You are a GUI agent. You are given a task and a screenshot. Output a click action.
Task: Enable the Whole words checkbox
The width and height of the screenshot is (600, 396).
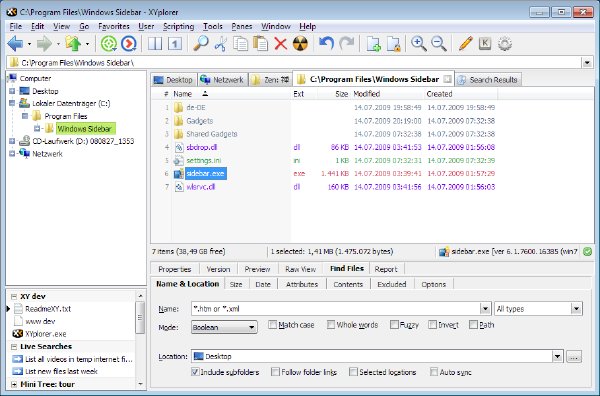pyautogui.click(x=331, y=325)
